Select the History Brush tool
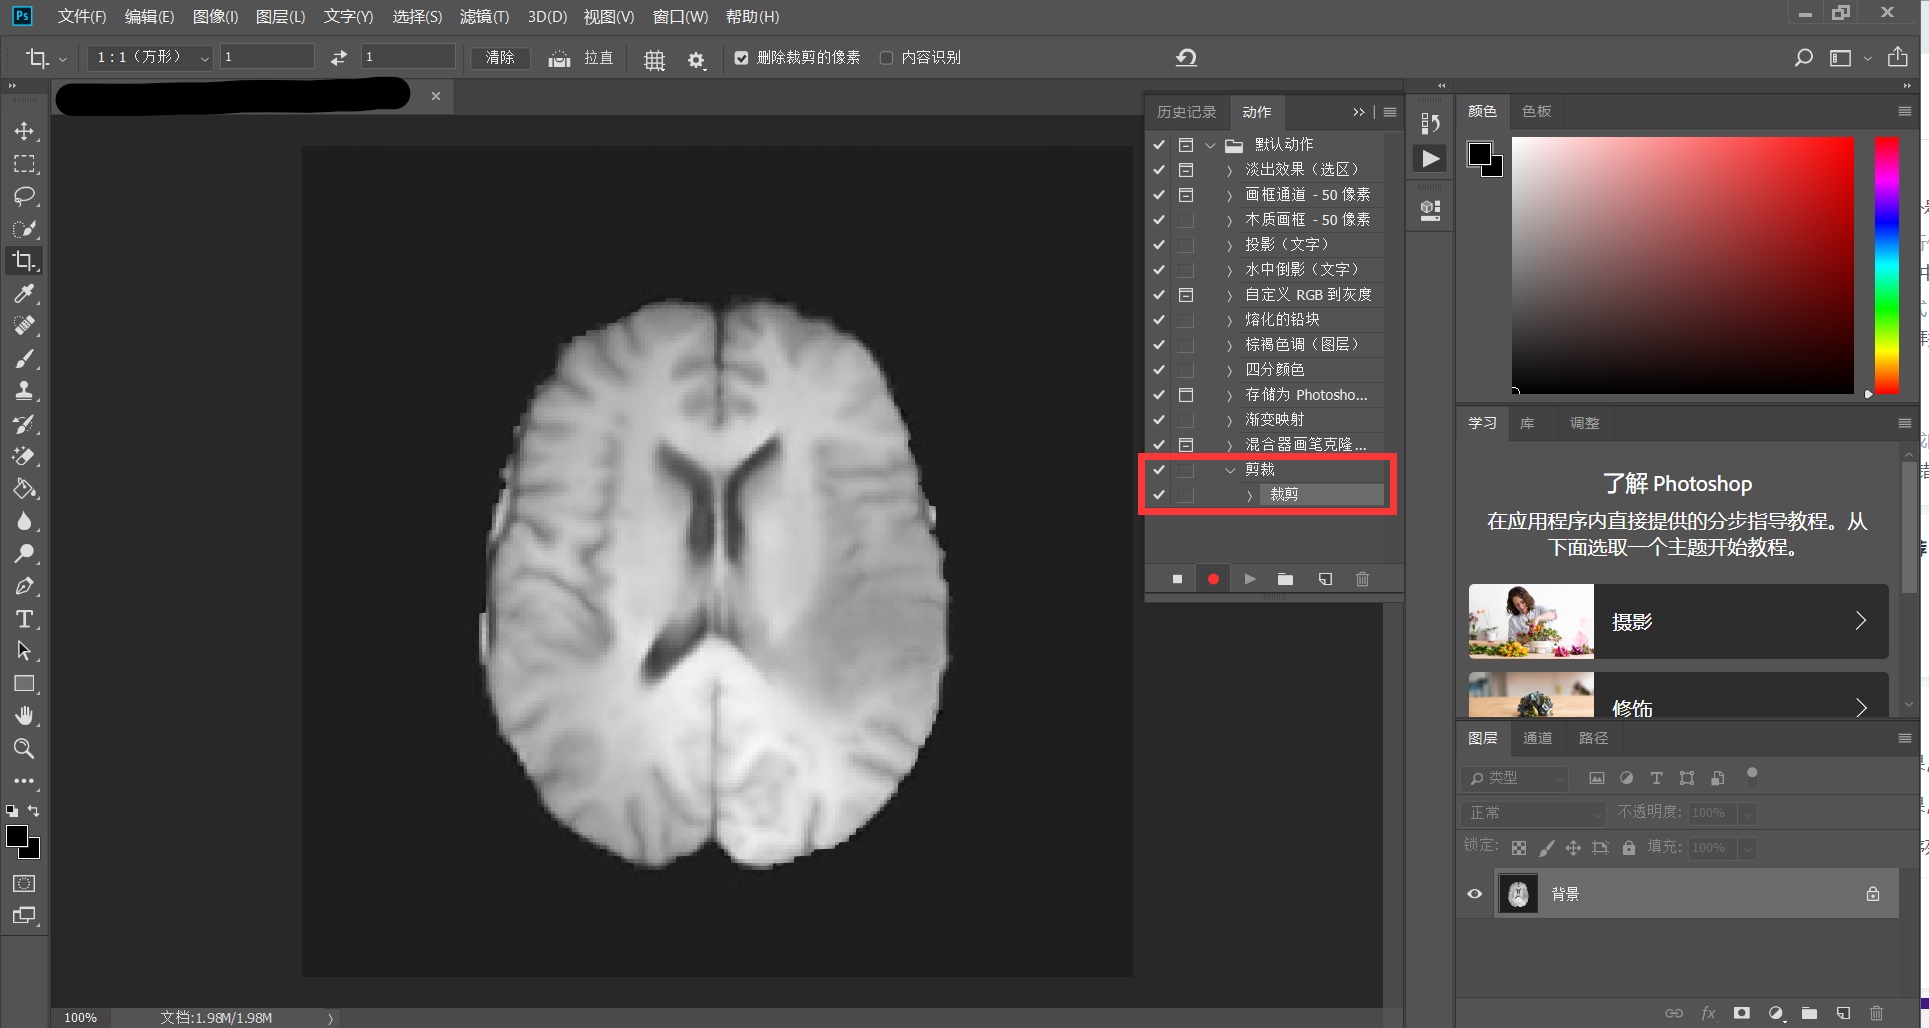Image resolution: width=1929 pixels, height=1028 pixels. [24, 424]
